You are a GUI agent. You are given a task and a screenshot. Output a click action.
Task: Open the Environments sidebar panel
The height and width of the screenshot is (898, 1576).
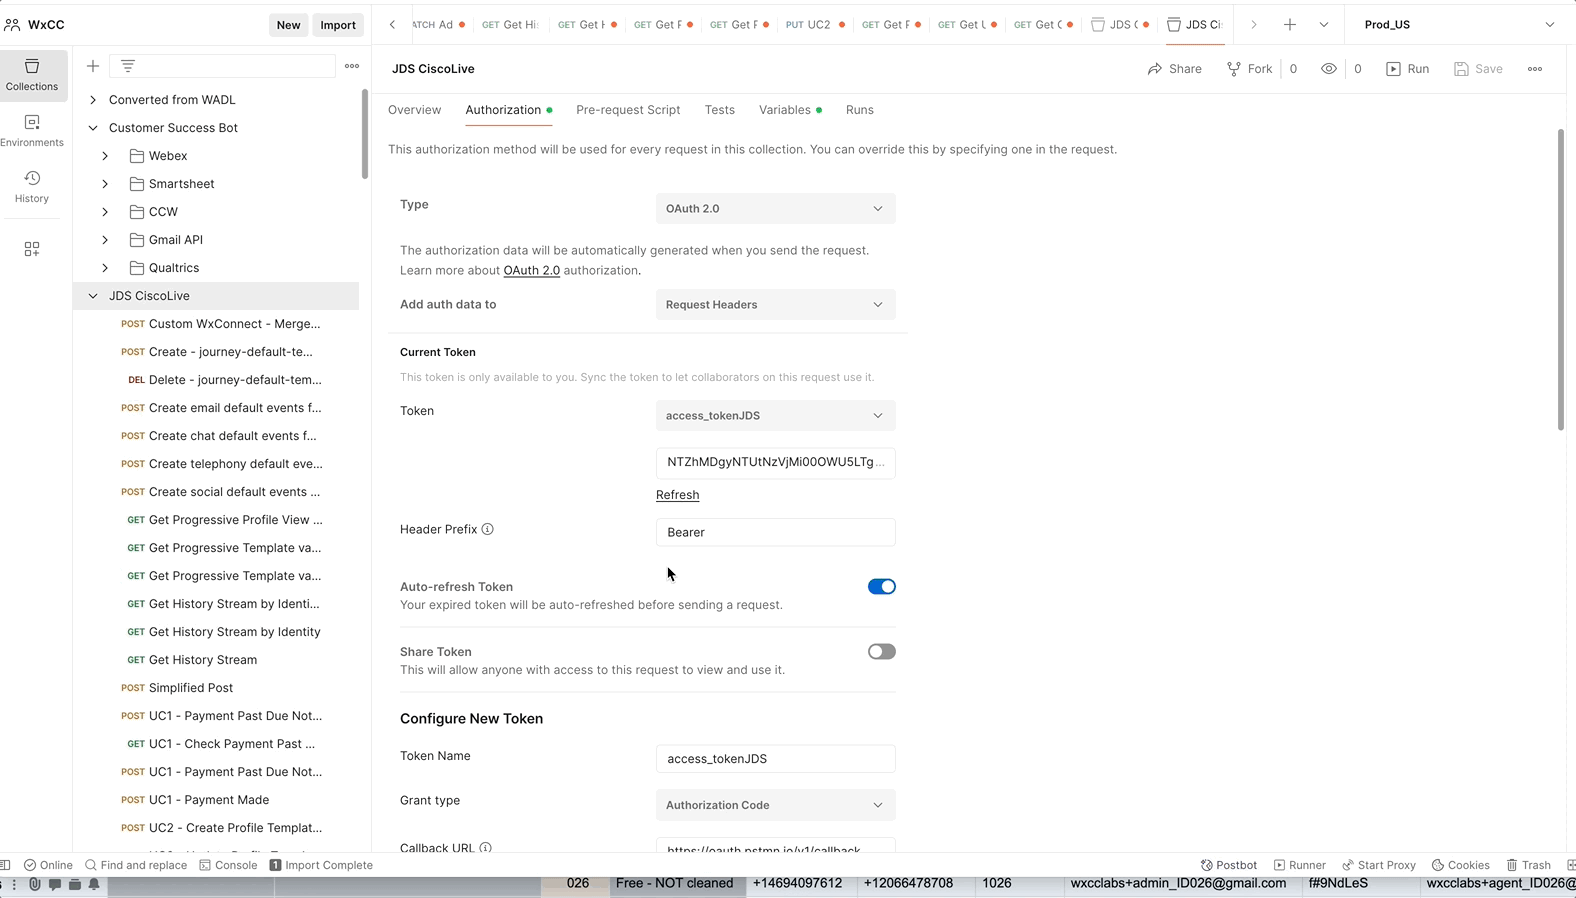click(32, 131)
